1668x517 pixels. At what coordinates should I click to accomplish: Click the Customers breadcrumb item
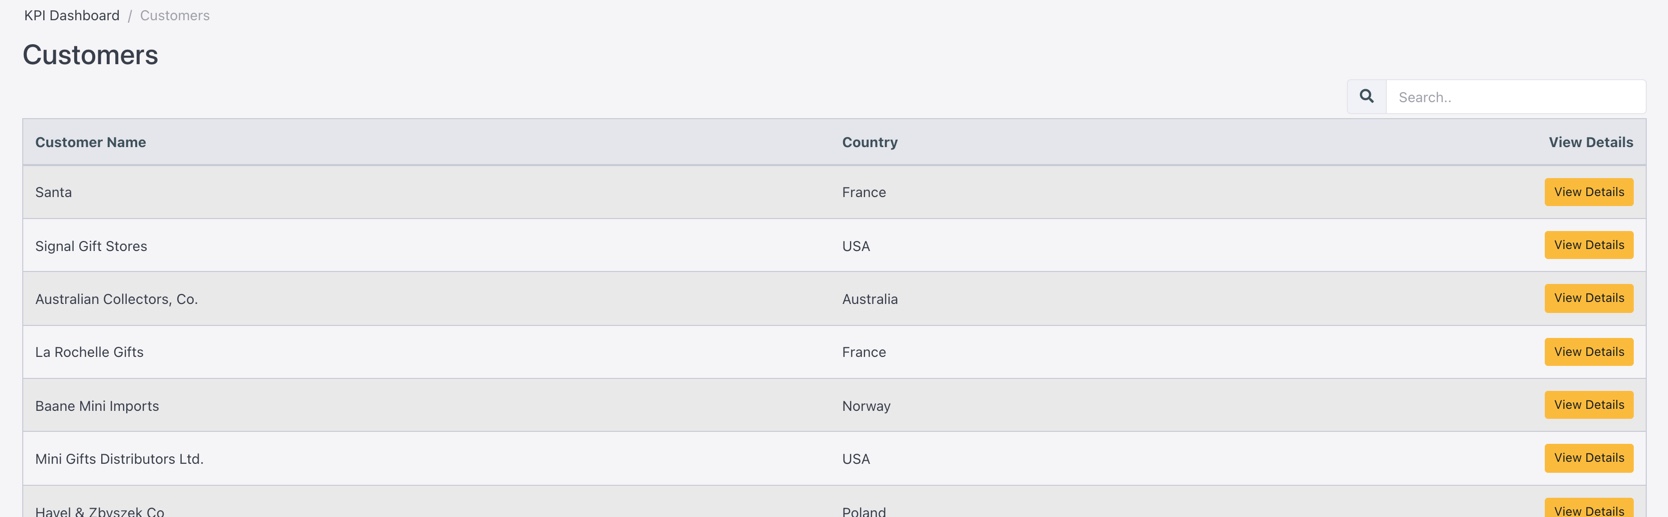(x=175, y=15)
